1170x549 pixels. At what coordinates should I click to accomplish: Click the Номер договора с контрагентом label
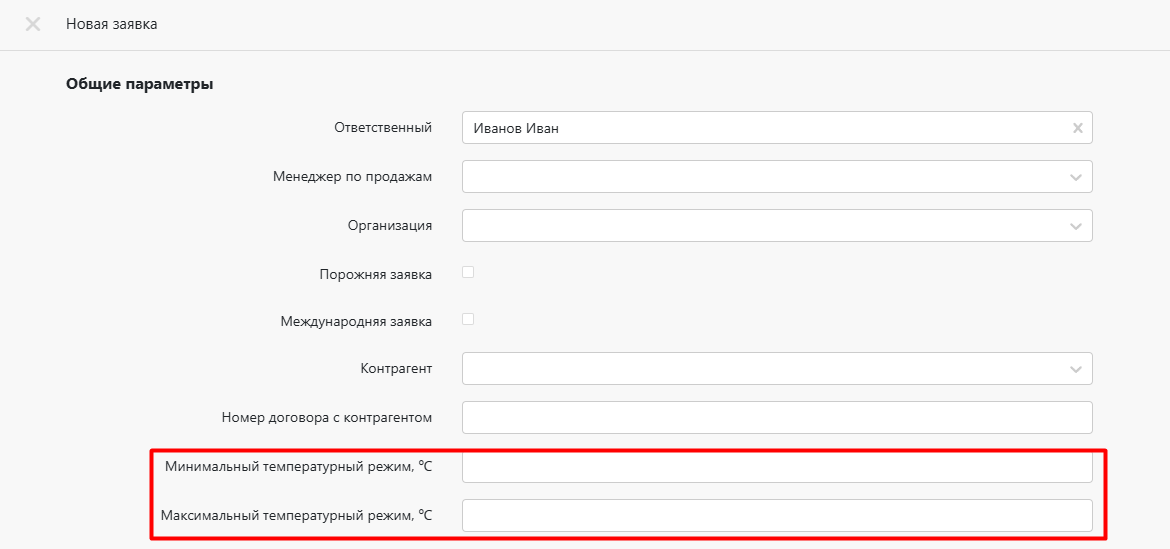coord(326,417)
